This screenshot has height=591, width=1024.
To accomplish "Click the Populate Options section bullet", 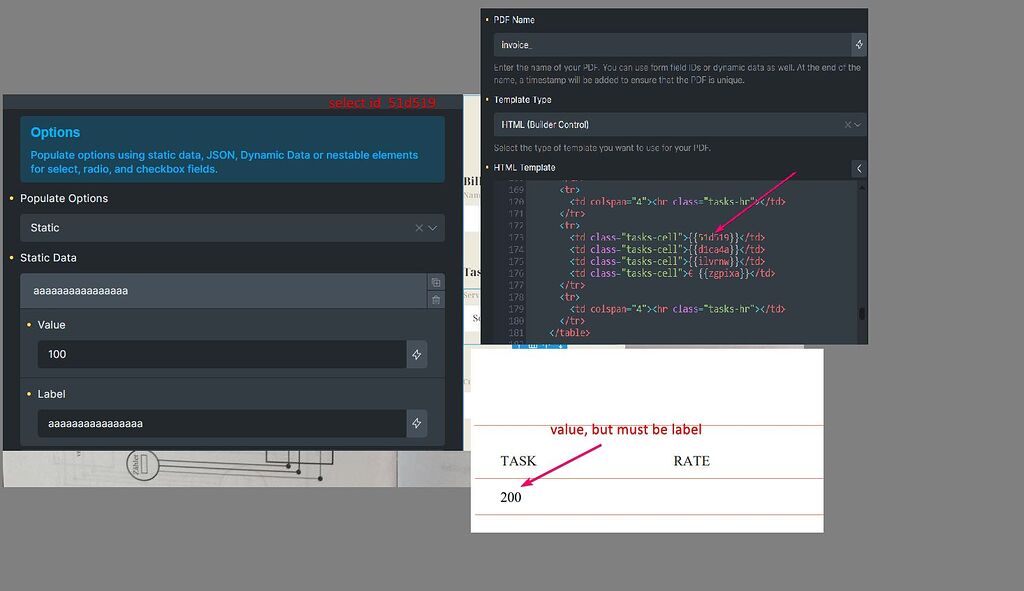I will coord(13,198).
